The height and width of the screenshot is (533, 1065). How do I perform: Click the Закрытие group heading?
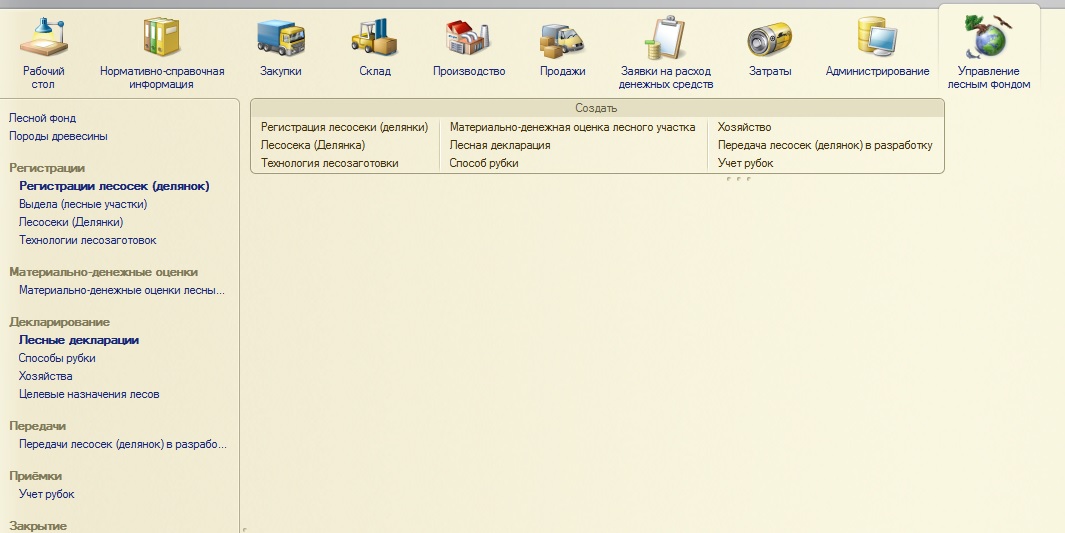(38, 526)
